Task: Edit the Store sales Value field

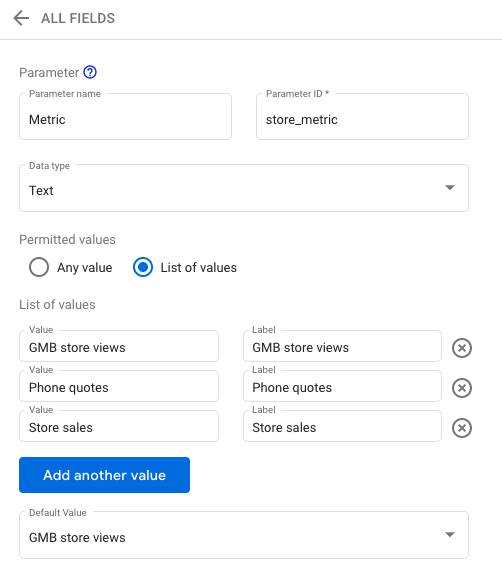Action: tap(119, 426)
